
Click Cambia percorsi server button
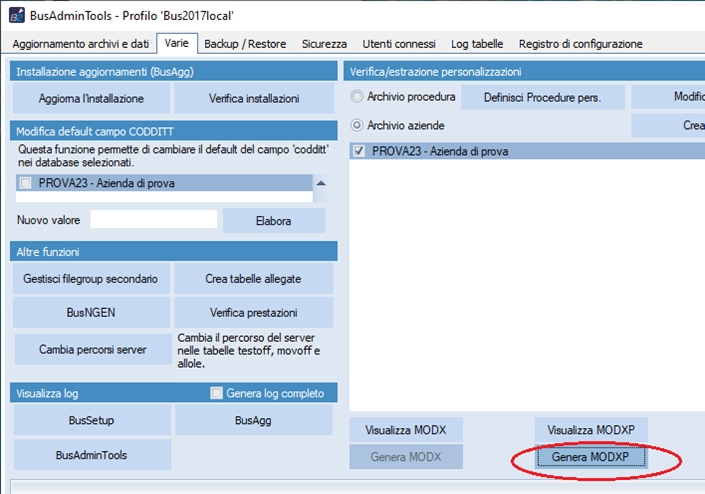click(x=93, y=349)
